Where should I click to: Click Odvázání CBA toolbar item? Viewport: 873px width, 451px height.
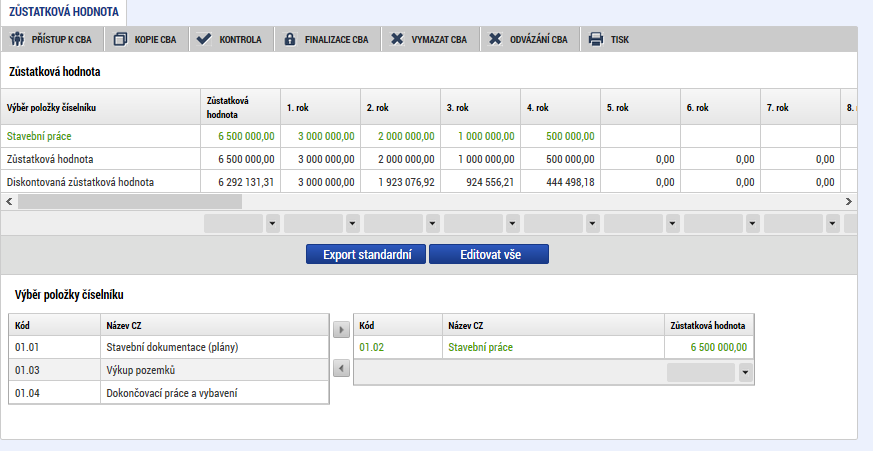pos(529,39)
